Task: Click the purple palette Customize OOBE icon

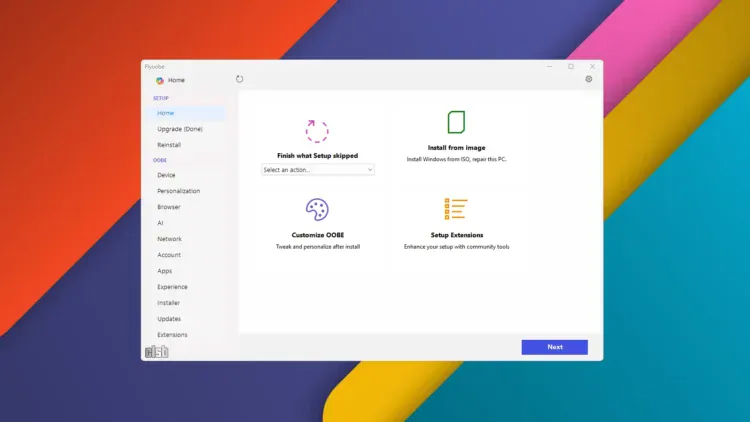Action: coord(317,209)
